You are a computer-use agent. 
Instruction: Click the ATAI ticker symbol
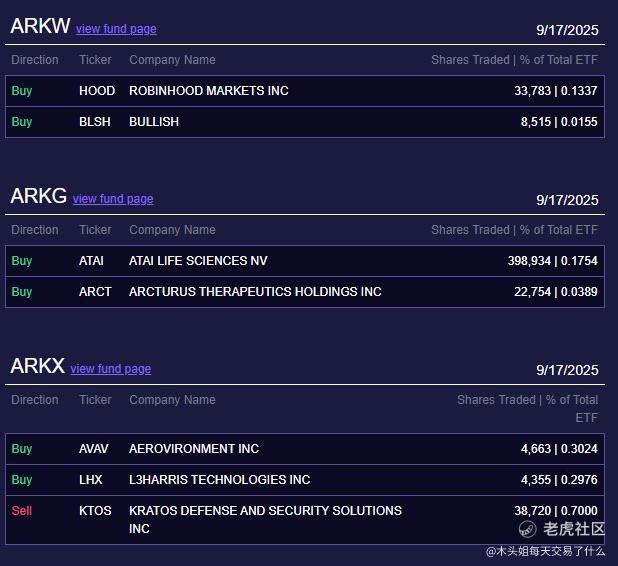[x=91, y=261]
